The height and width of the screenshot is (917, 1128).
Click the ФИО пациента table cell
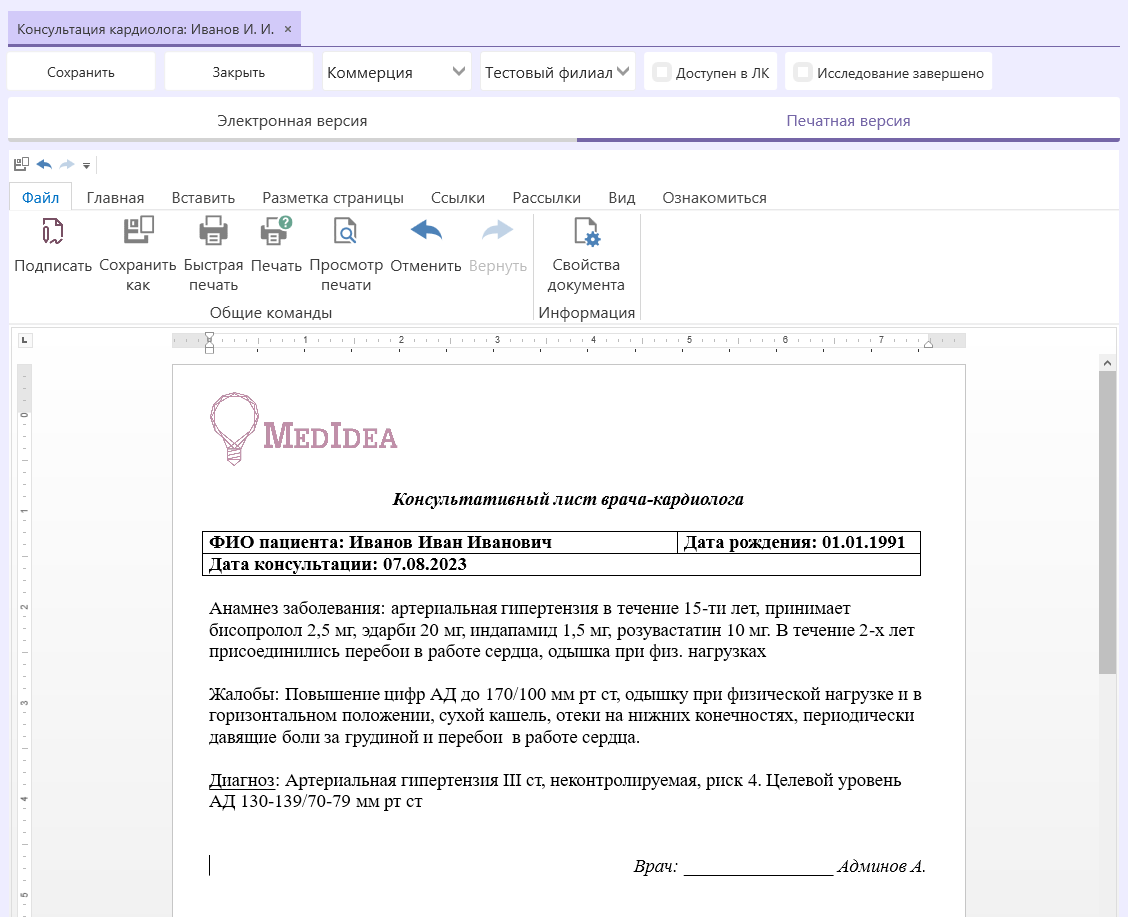pos(440,542)
